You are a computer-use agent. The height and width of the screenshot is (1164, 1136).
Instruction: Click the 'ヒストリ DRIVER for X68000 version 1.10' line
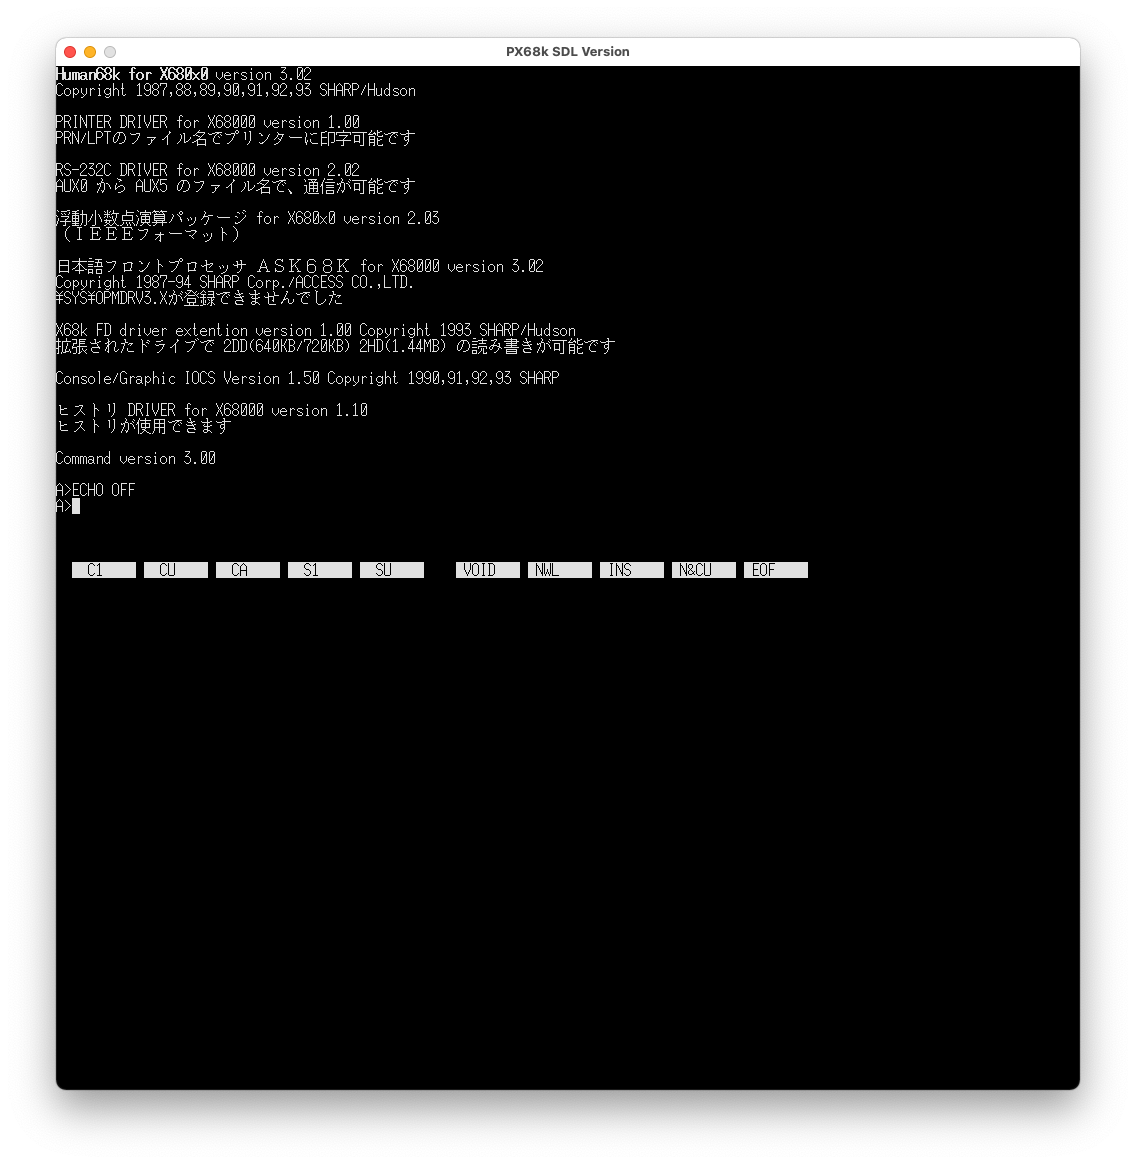212,410
